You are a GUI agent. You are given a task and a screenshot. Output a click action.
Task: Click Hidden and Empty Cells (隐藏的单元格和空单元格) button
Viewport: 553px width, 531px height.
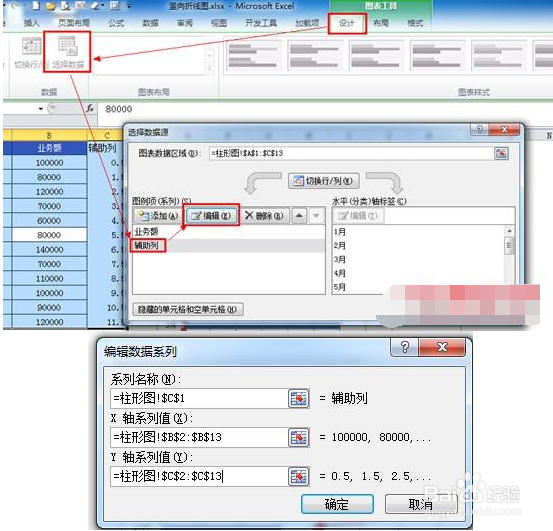188,310
